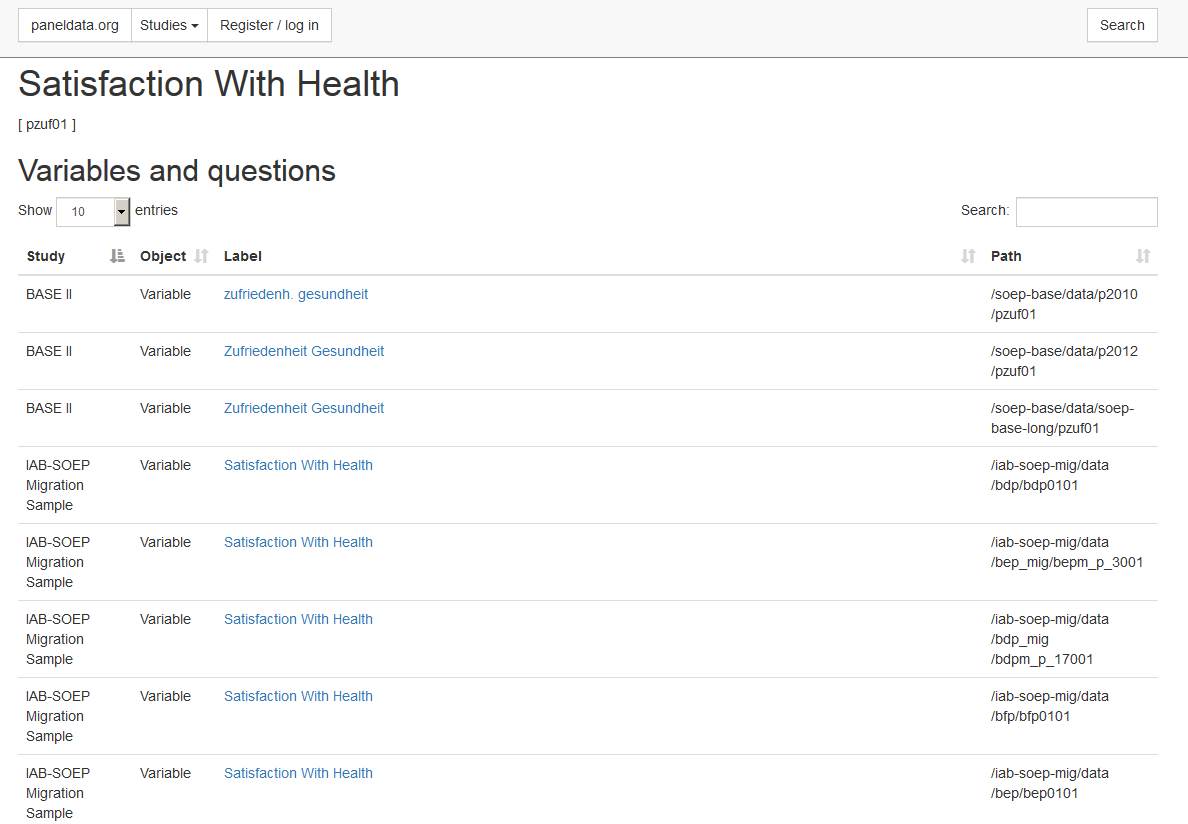1188x824 pixels.
Task: Open Satisfaction With Health link for bepm_p_3001
Action: 298,542
